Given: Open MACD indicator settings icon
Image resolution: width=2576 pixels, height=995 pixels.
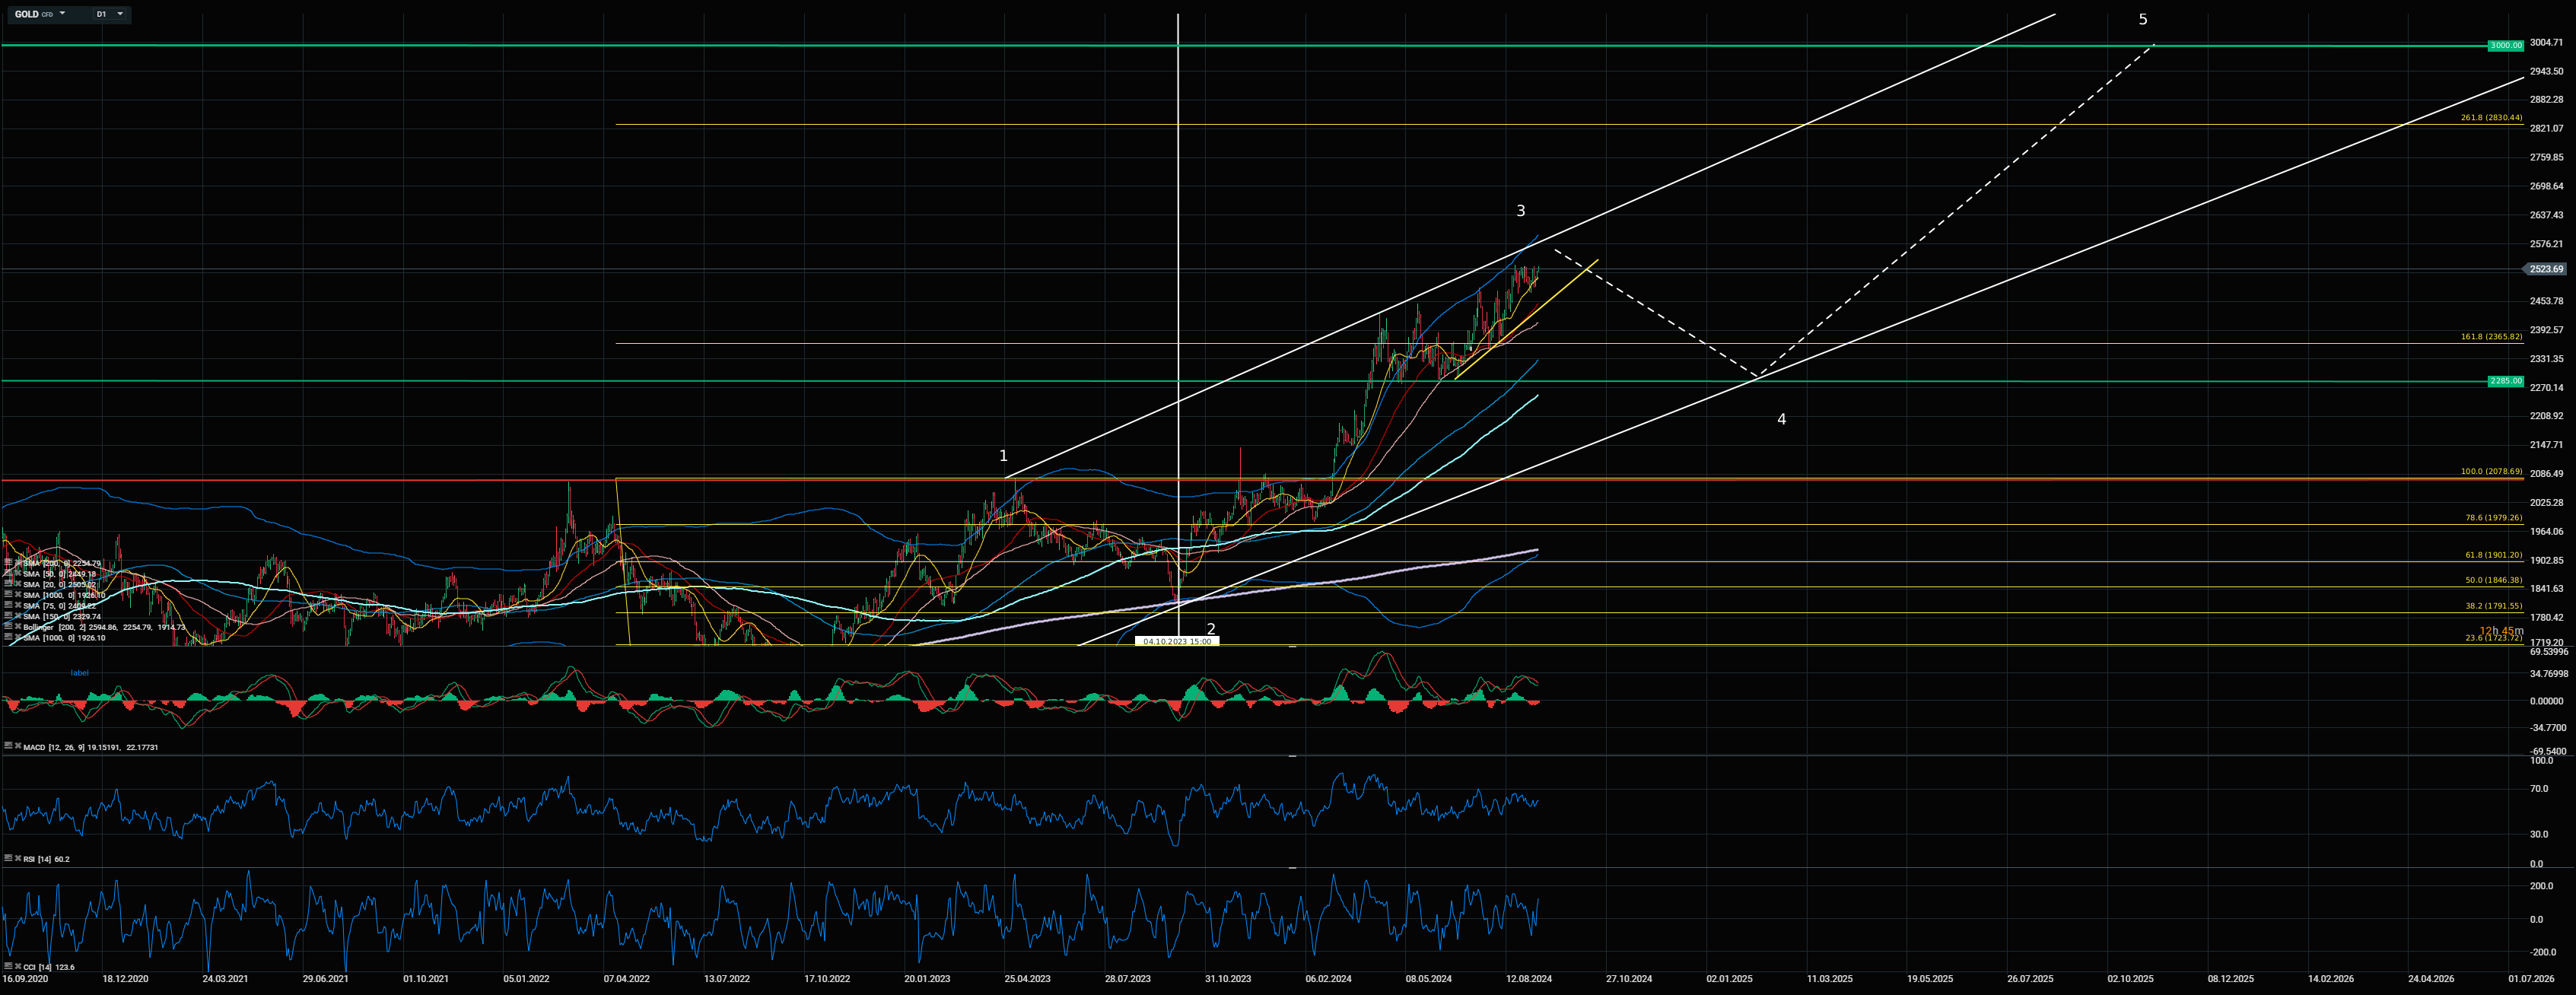Looking at the screenshot, I should [8, 746].
